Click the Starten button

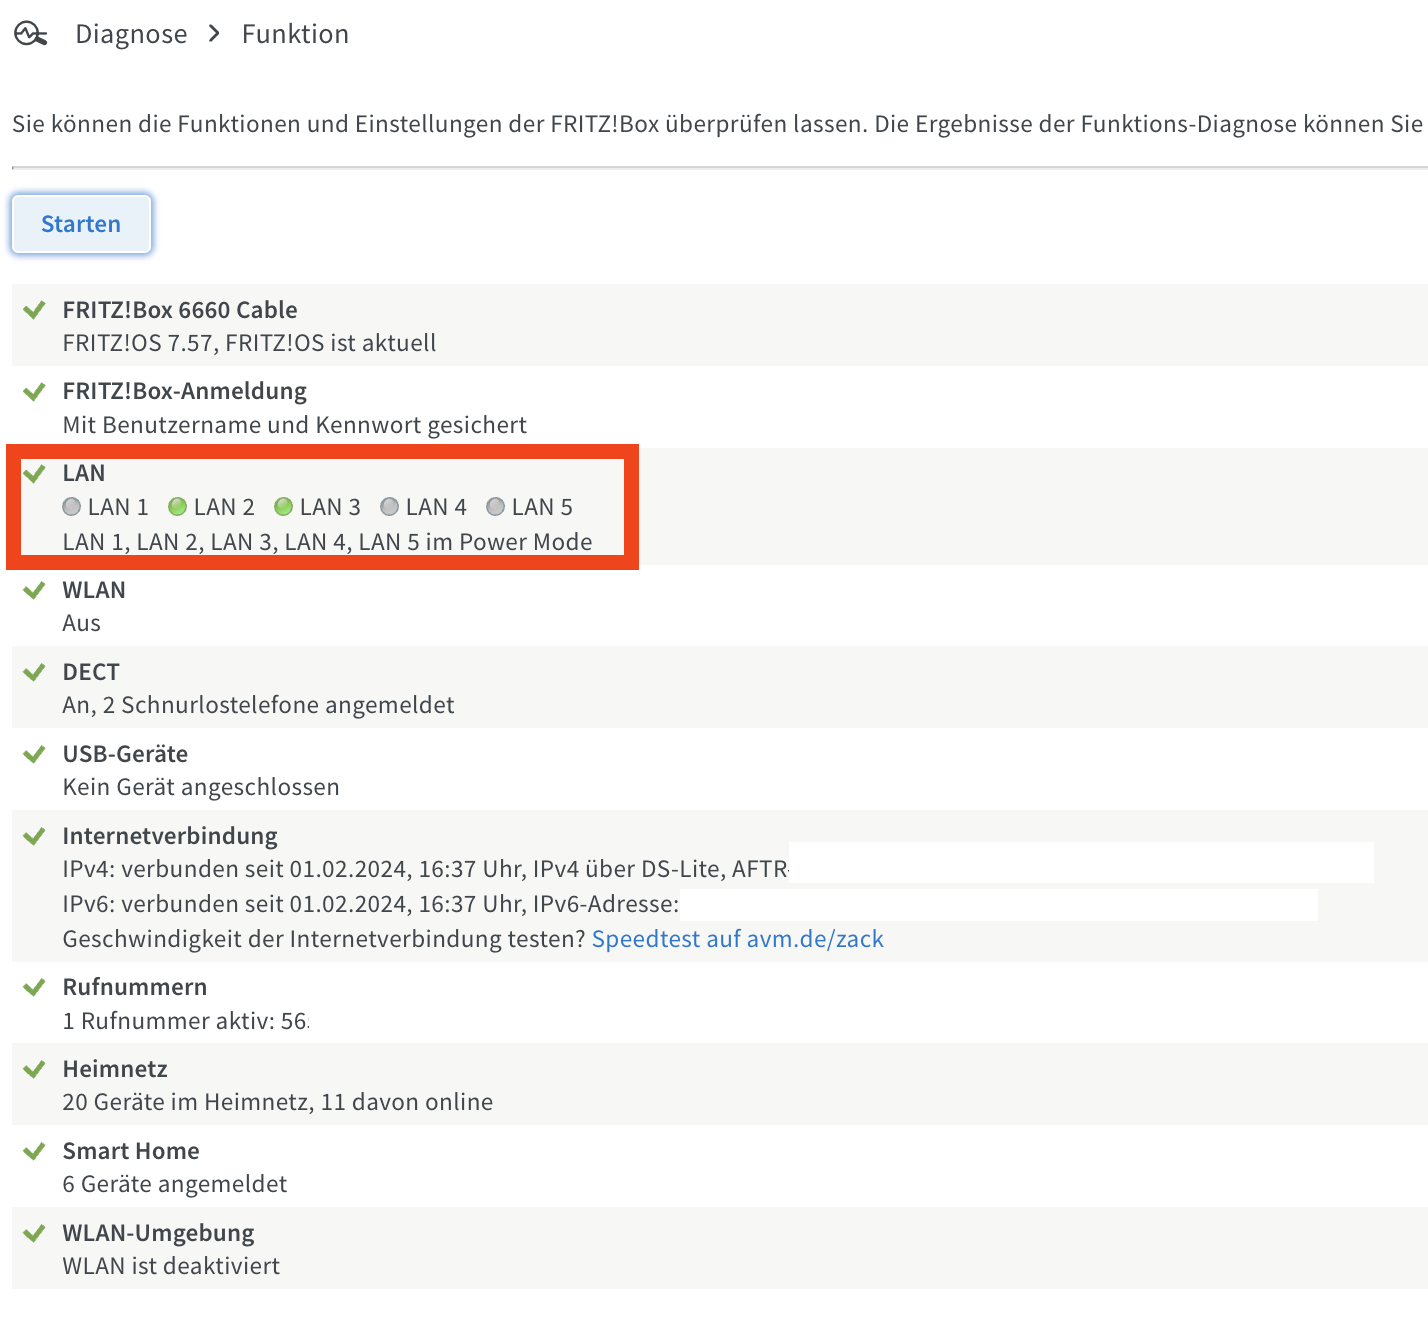click(81, 224)
